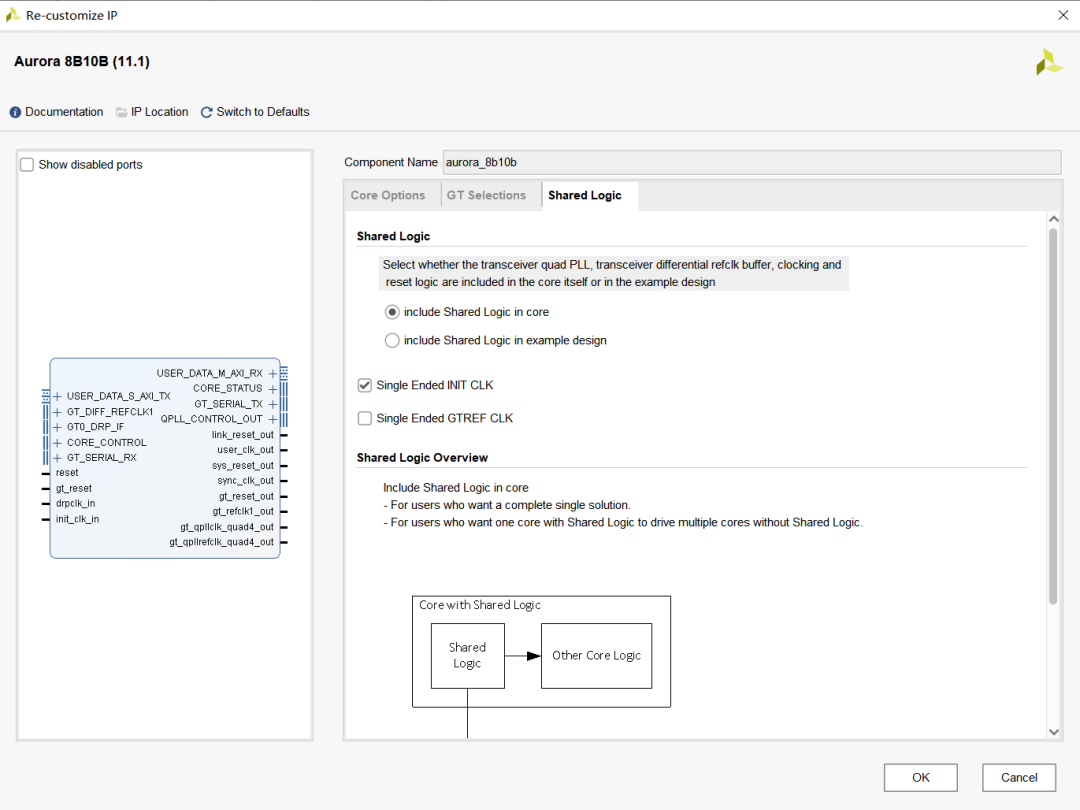The width and height of the screenshot is (1080, 810).
Task: Click the Vivado logo in the title bar
Action: click(12, 14)
